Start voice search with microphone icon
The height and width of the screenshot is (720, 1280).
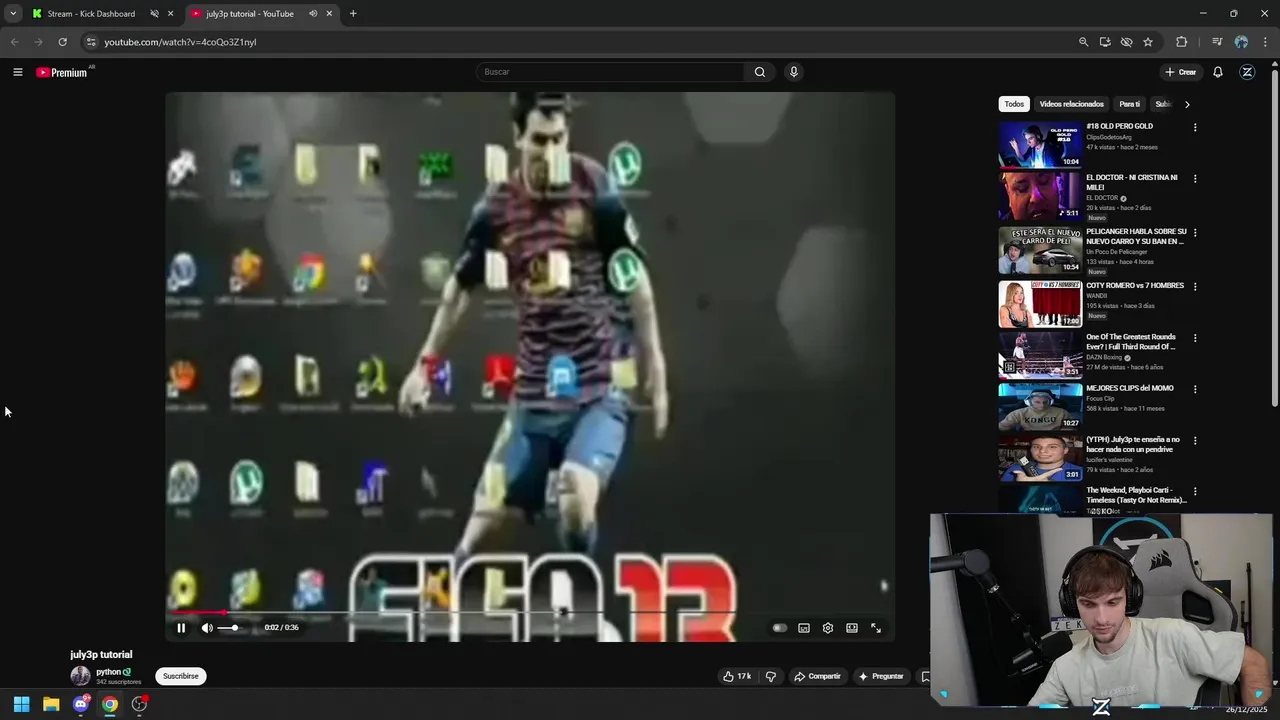click(x=794, y=72)
